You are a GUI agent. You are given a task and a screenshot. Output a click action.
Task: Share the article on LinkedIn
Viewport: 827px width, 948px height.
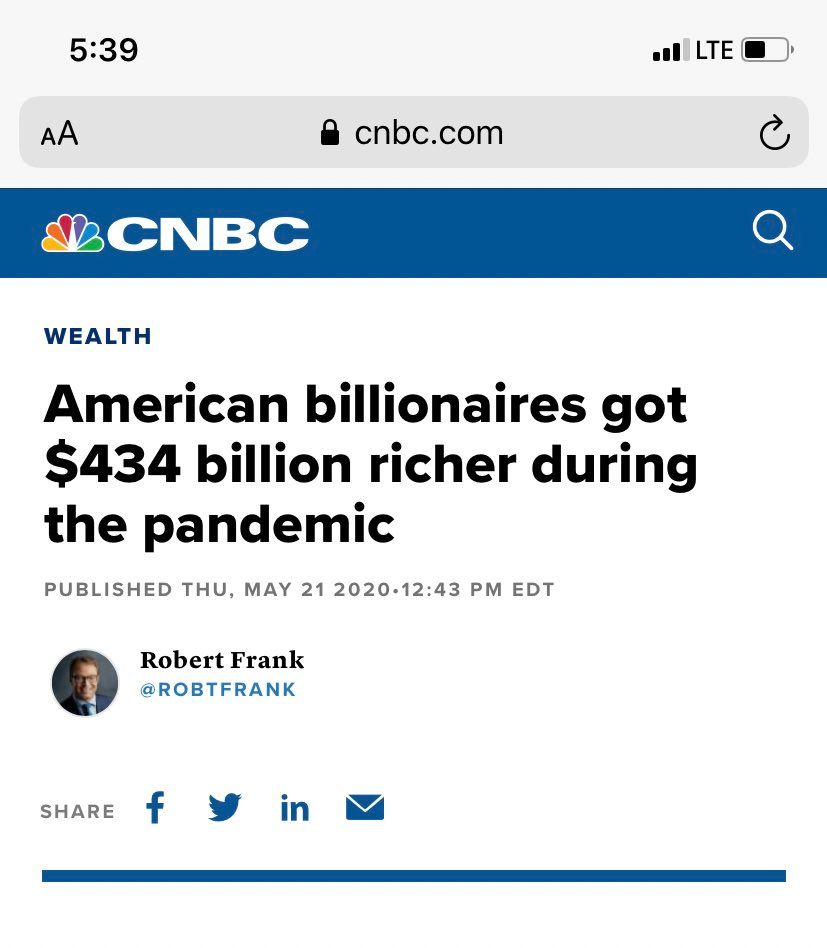coord(295,808)
